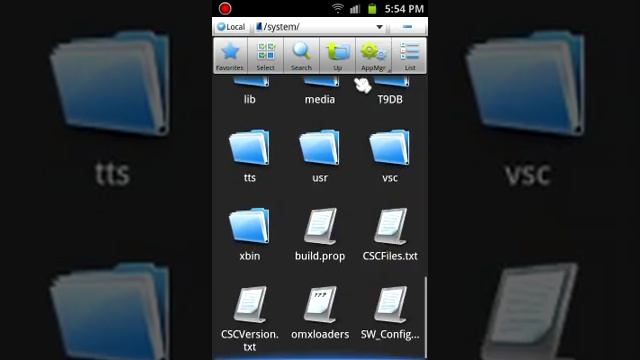The image size is (640, 360).
Task: Open the SW_Config file icon
Action: [391, 304]
